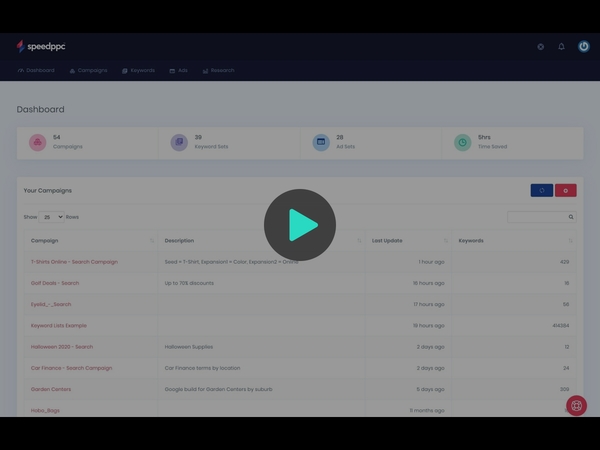Click the '19 hours ago' cell
This screenshot has width=600, height=450.
(x=429, y=326)
